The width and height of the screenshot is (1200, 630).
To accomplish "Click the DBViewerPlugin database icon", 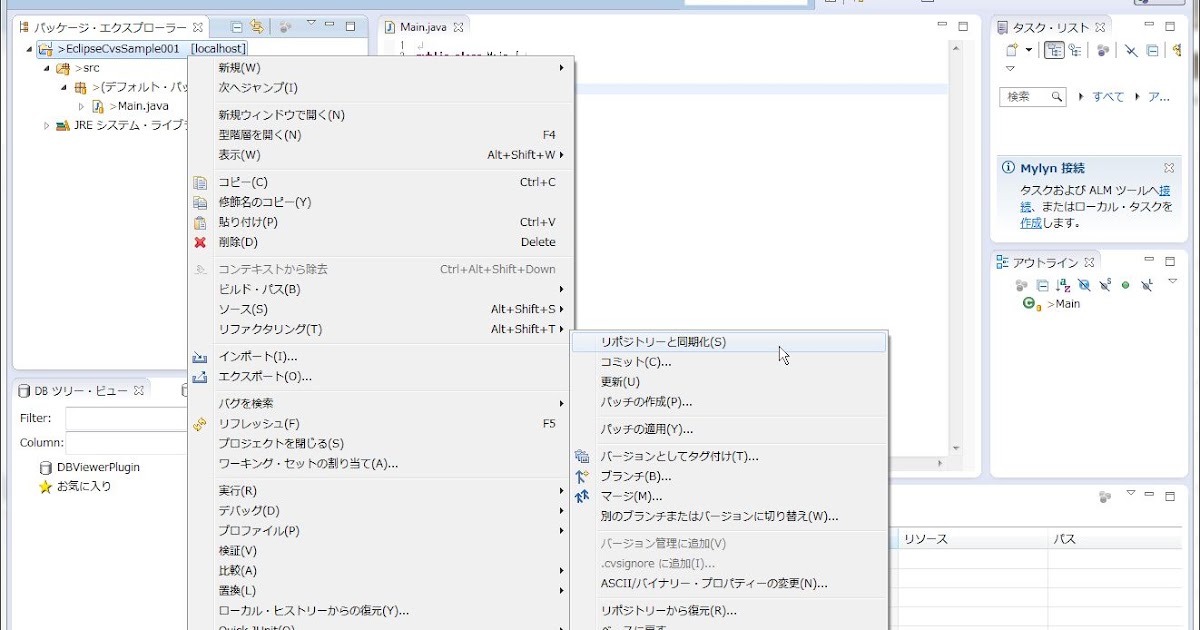I will [44, 466].
